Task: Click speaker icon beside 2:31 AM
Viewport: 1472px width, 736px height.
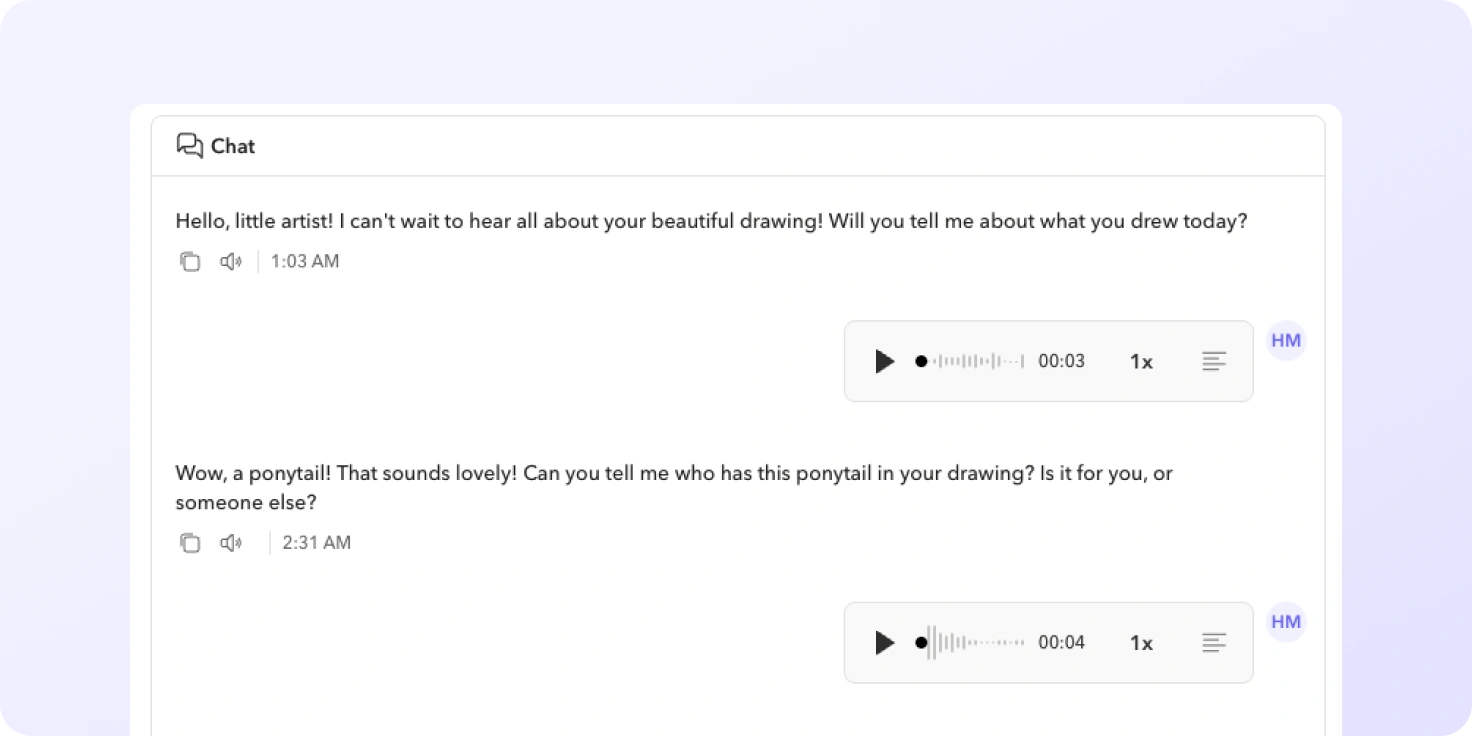Action: [x=231, y=543]
